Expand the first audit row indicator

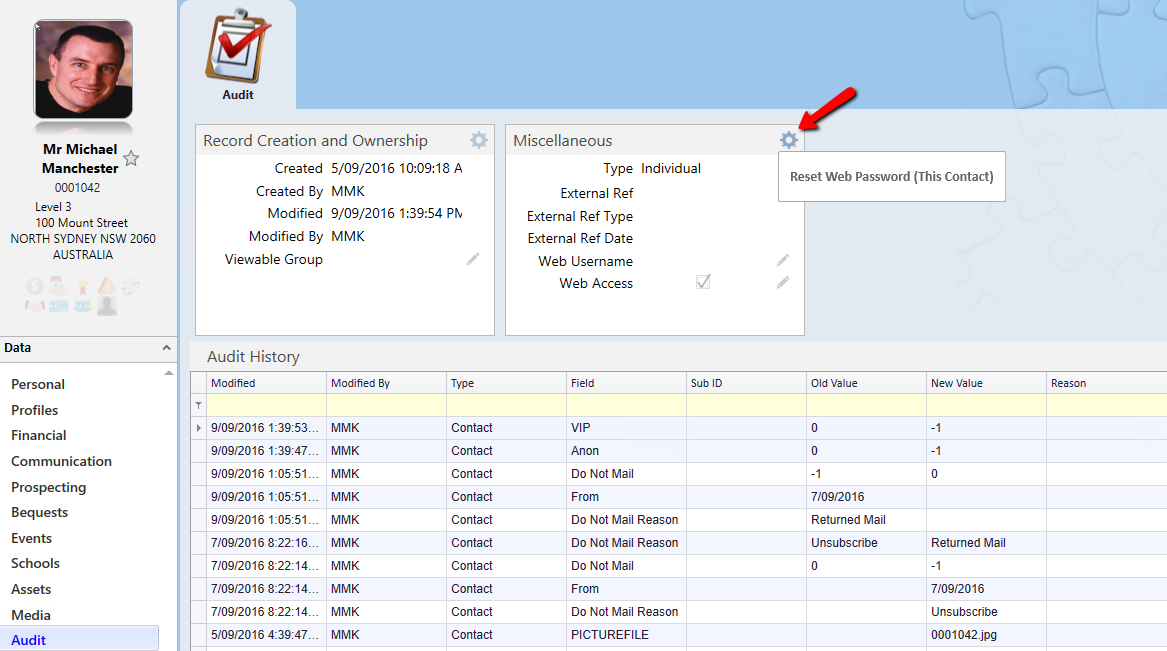(198, 428)
